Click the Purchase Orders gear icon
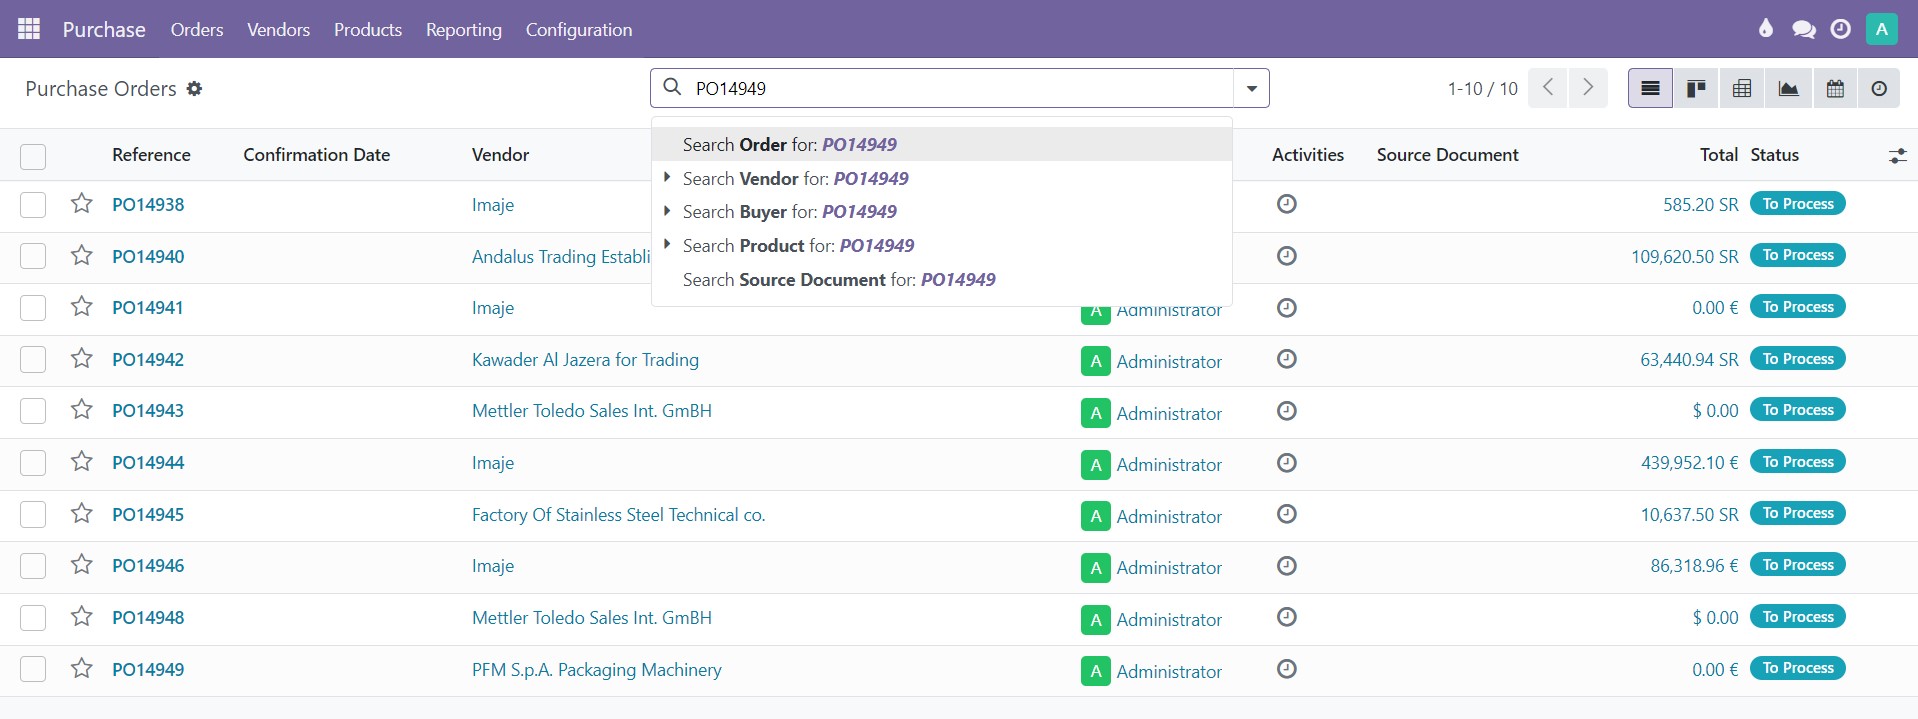Screen dimensions: 1918x719 click(x=195, y=89)
